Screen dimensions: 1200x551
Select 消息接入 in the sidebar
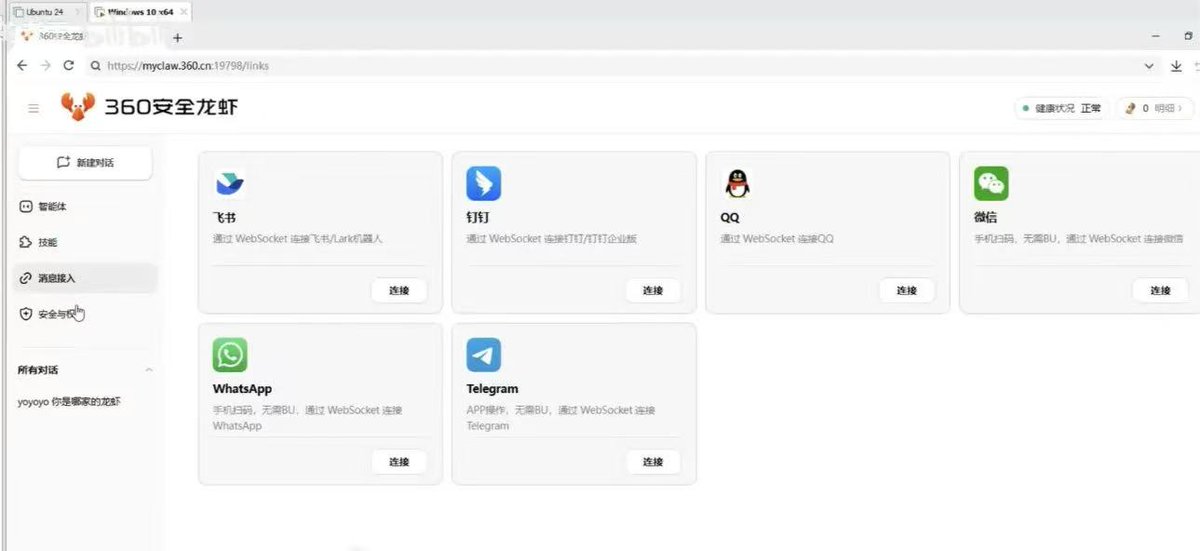coord(85,278)
